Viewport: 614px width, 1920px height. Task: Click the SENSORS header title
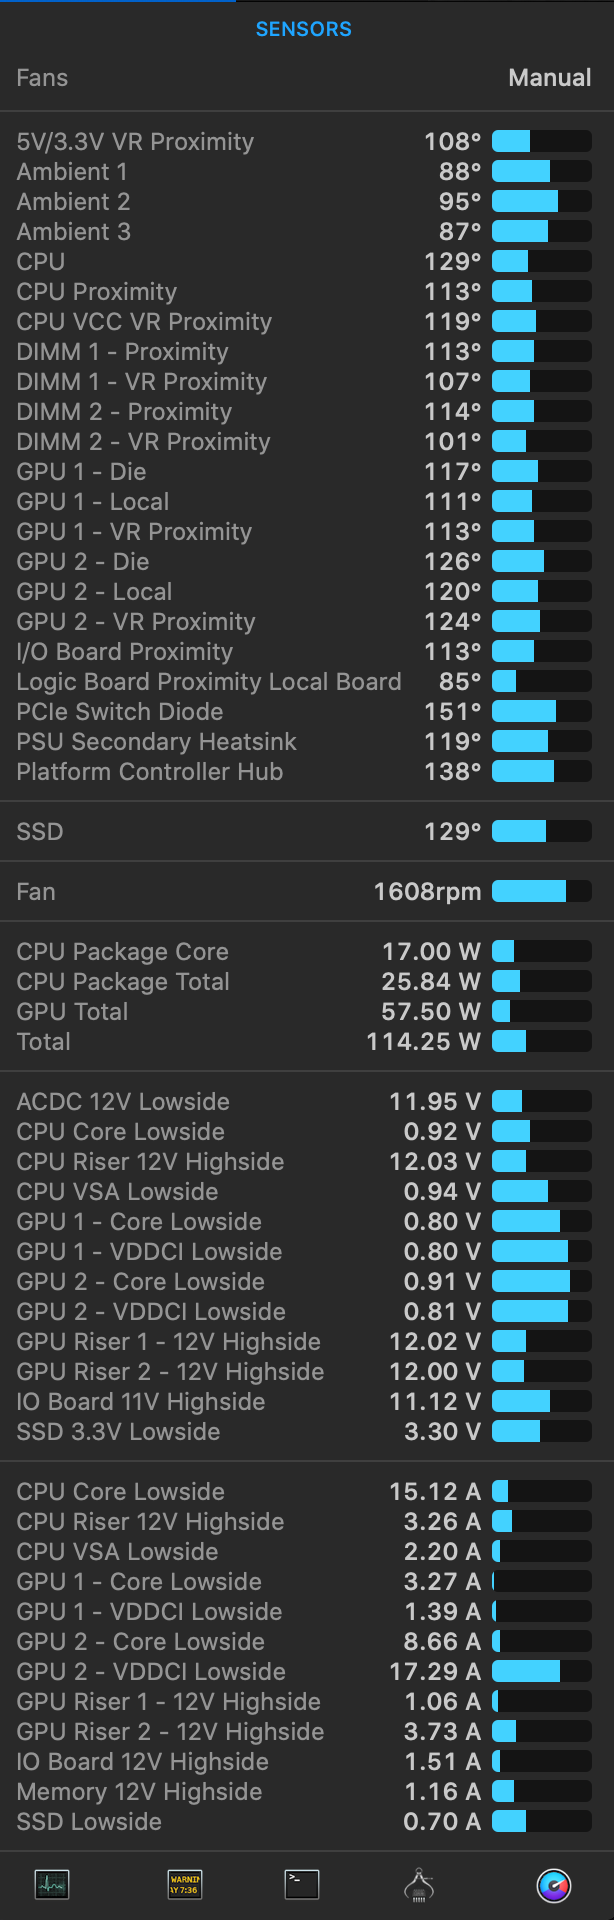[x=304, y=29]
